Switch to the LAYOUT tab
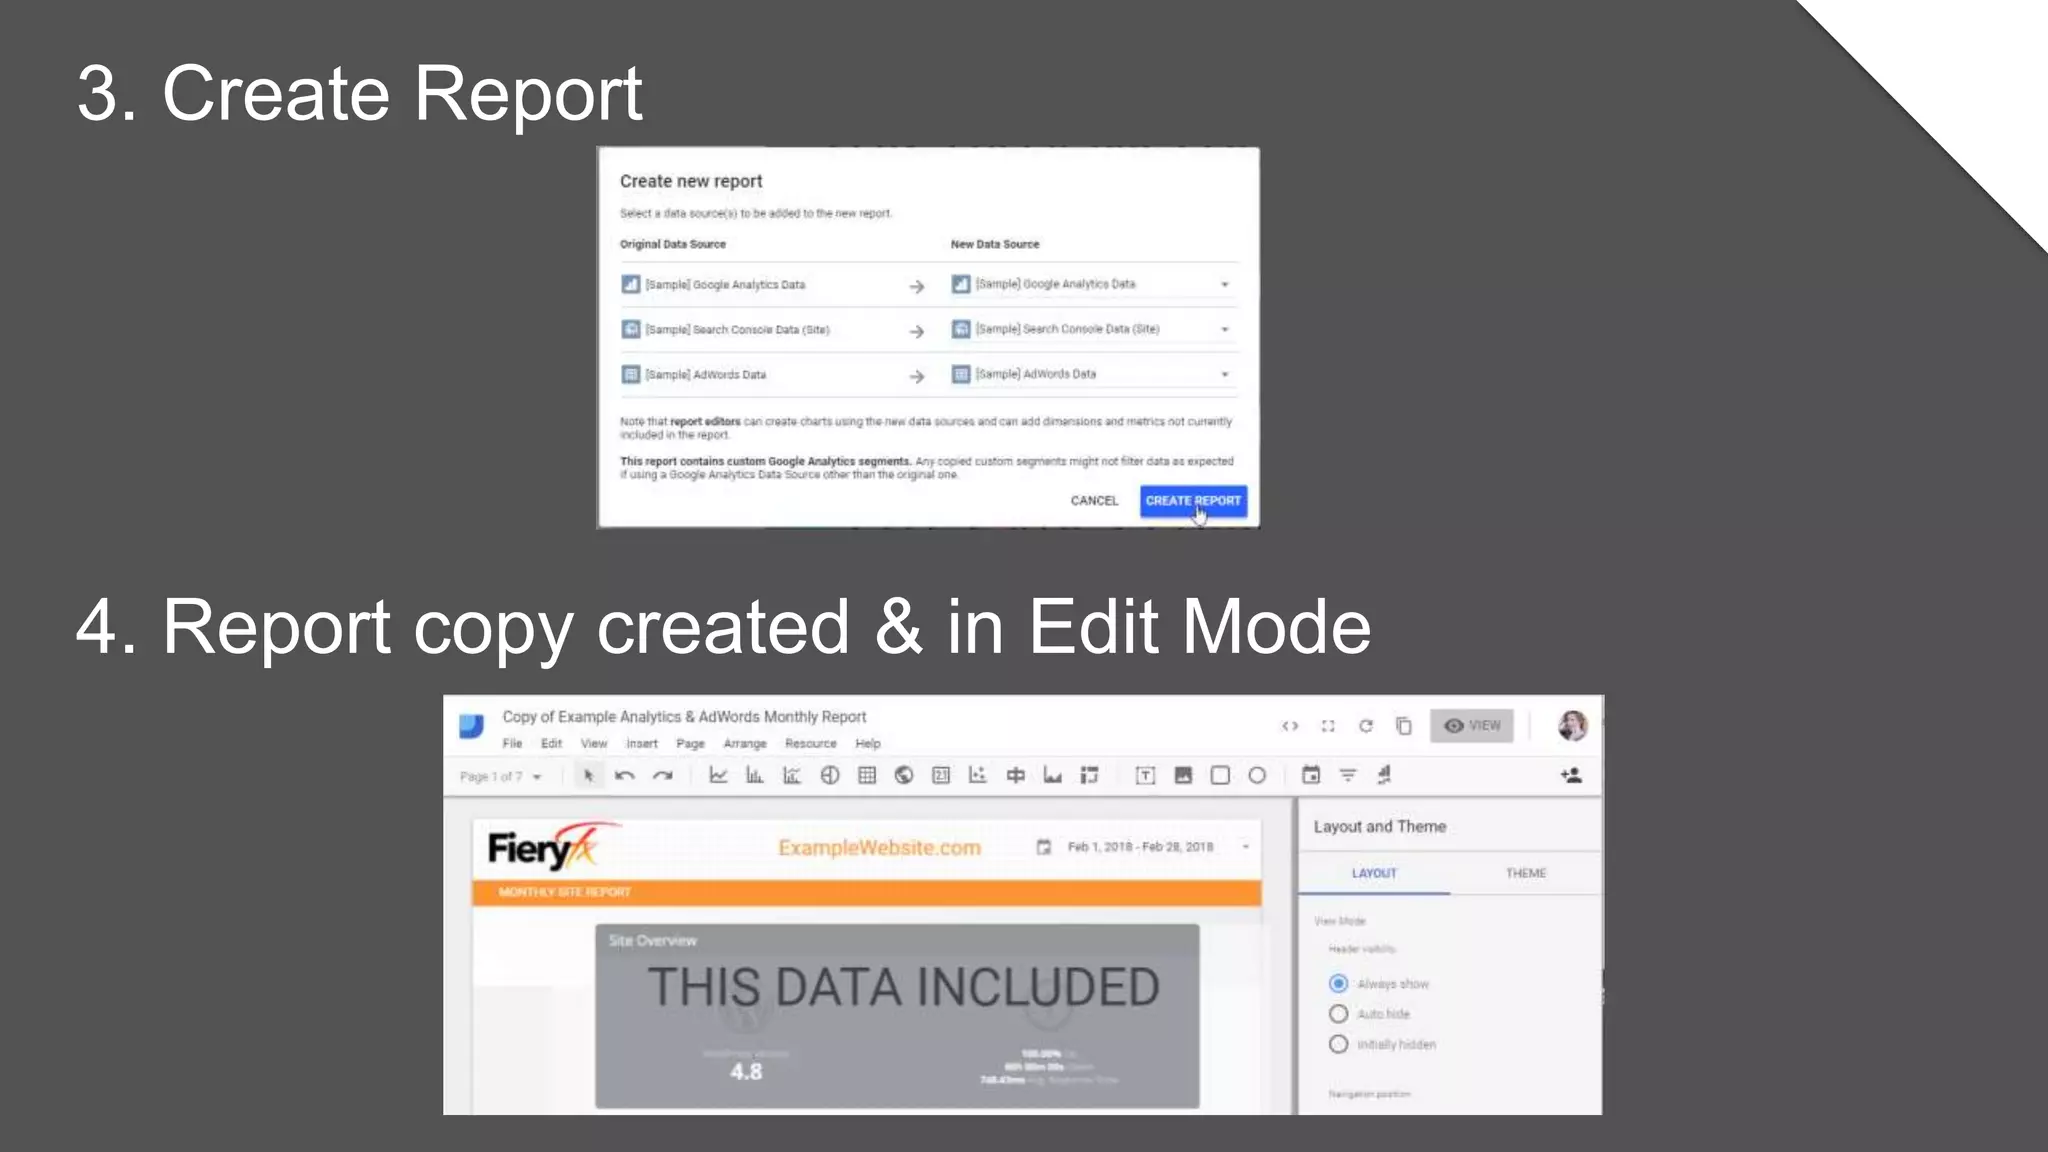Viewport: 2048px width, 1152px height. click(1374, 873)
